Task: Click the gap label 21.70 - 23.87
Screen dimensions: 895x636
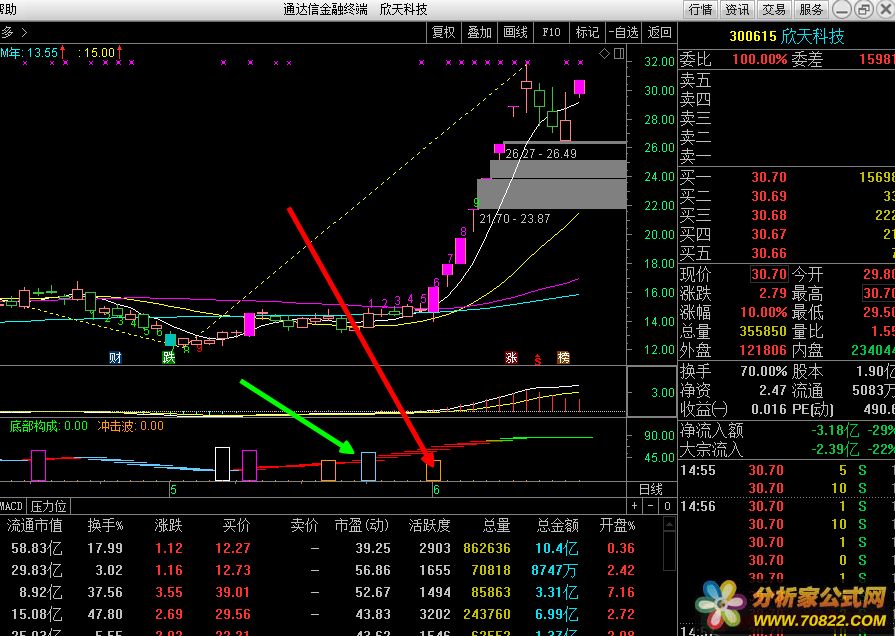Action: 514,219
